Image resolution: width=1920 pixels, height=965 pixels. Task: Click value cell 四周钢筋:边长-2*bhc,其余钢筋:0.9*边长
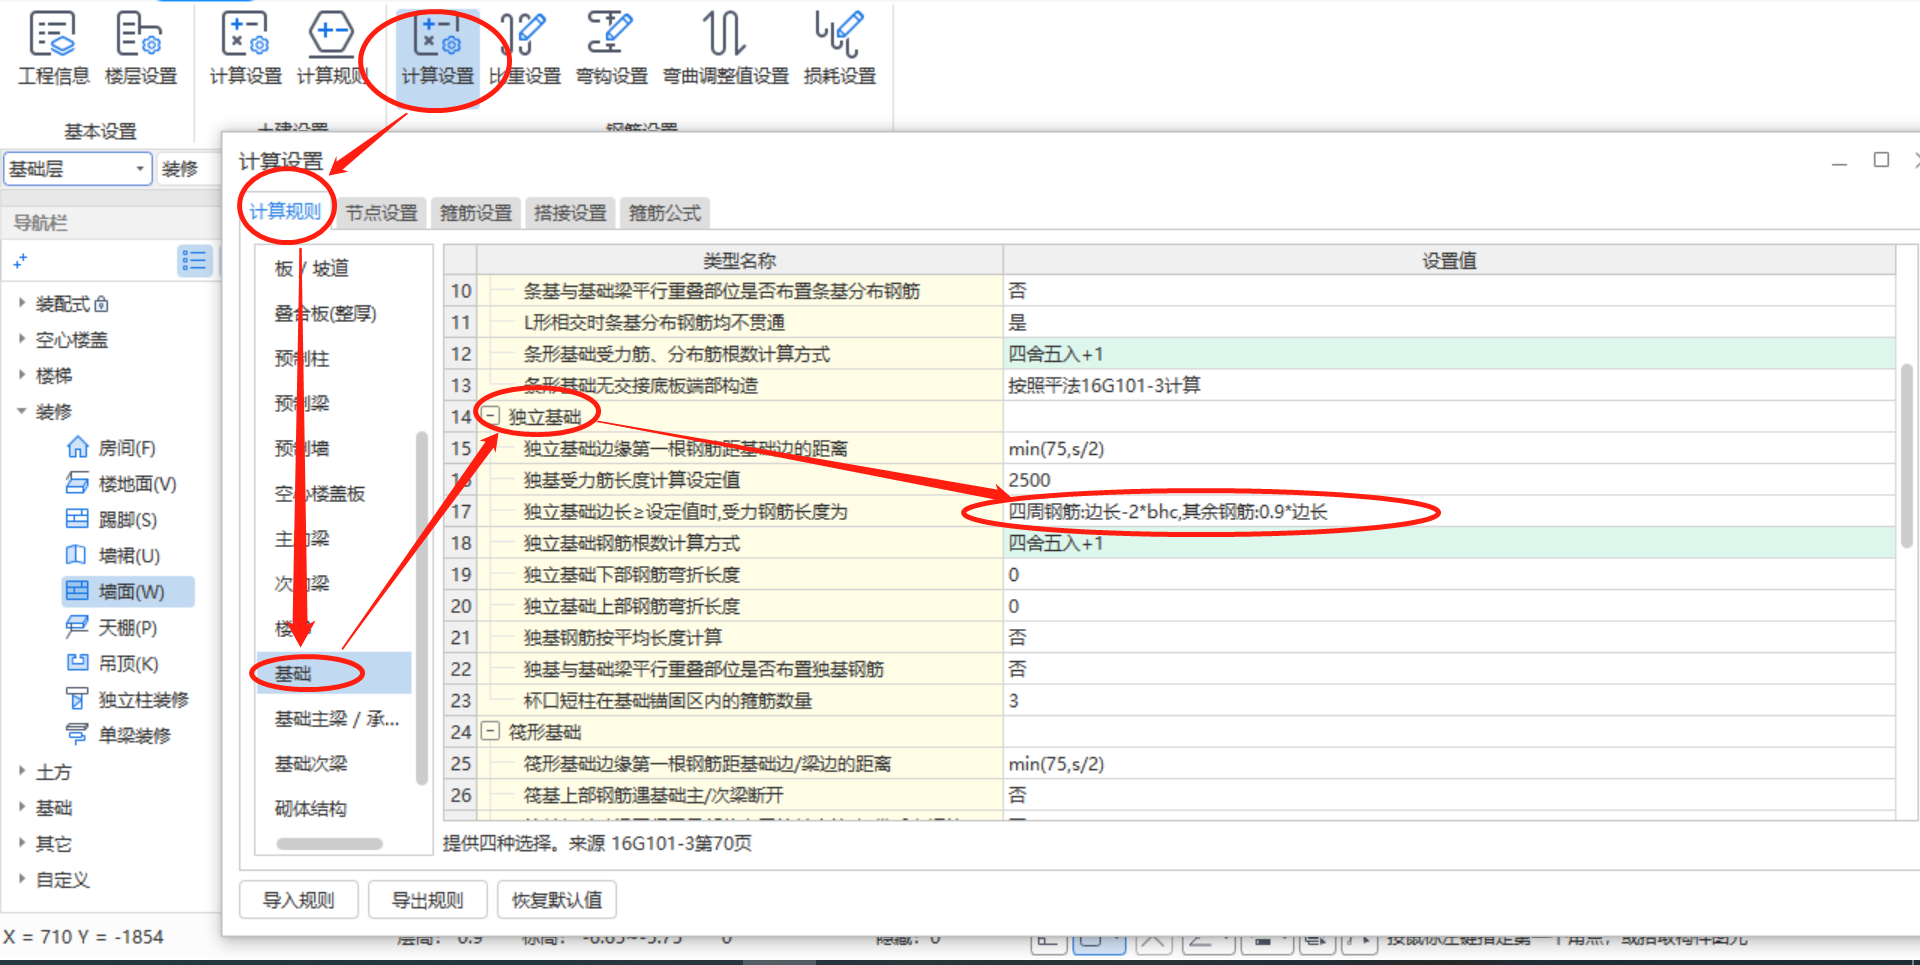[x=1449, y=511]
